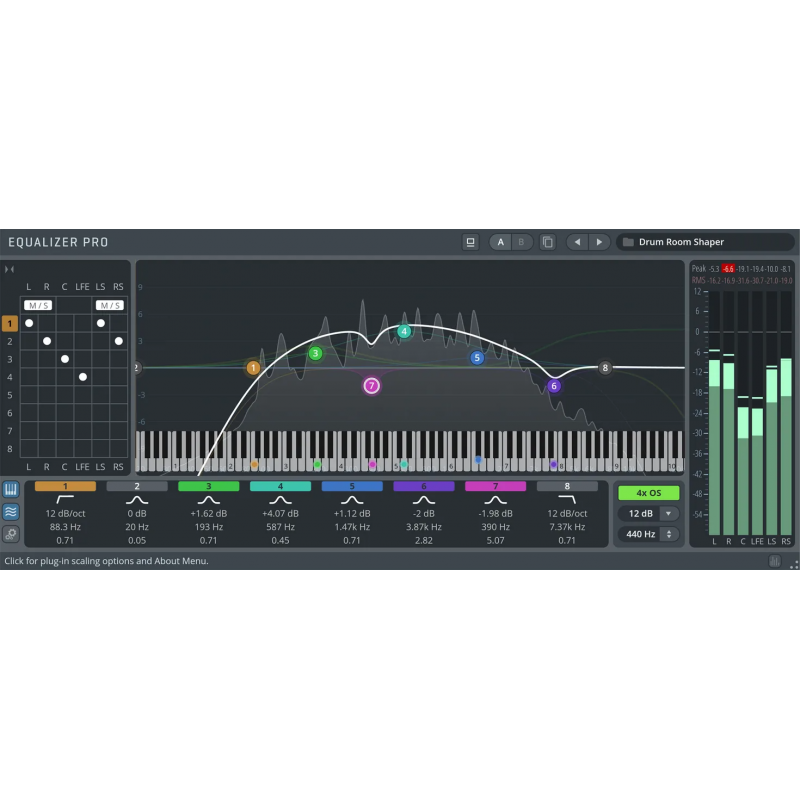The height and width of the screenshot is (800, 800).
Task: Open the preset folder icon
Action: coord(628,242)
